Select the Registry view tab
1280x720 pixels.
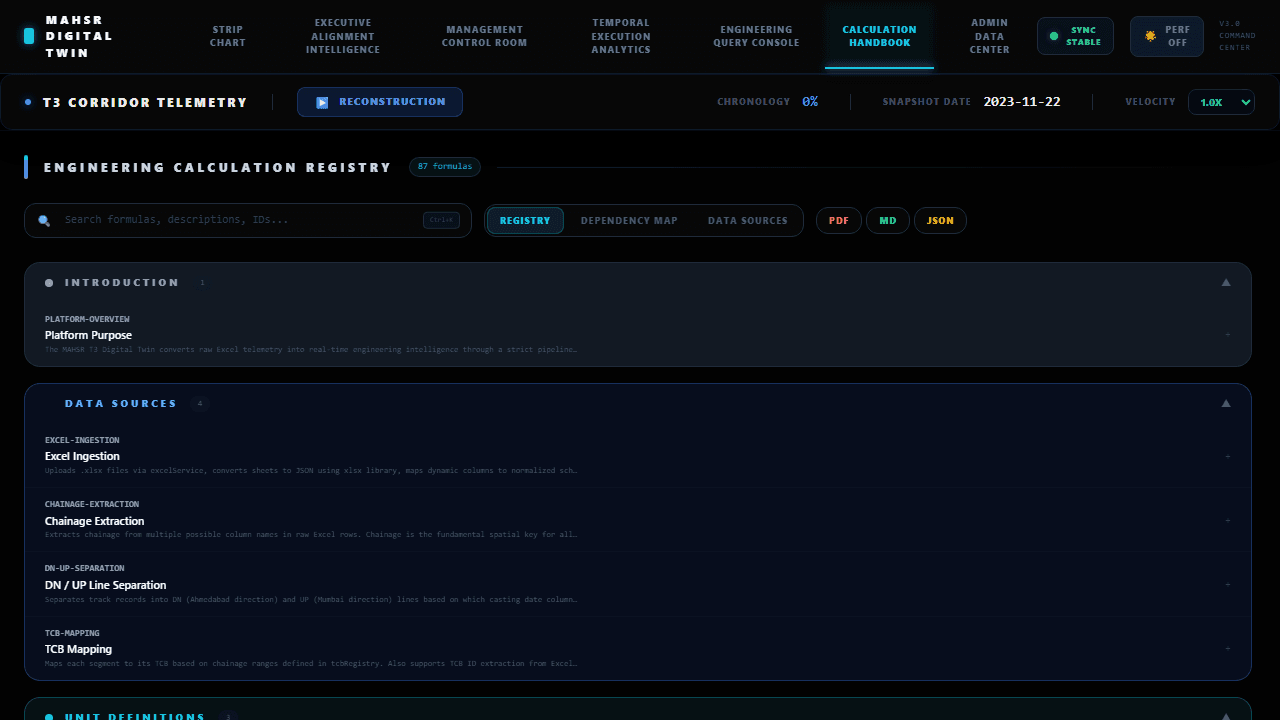pos(525,221)
